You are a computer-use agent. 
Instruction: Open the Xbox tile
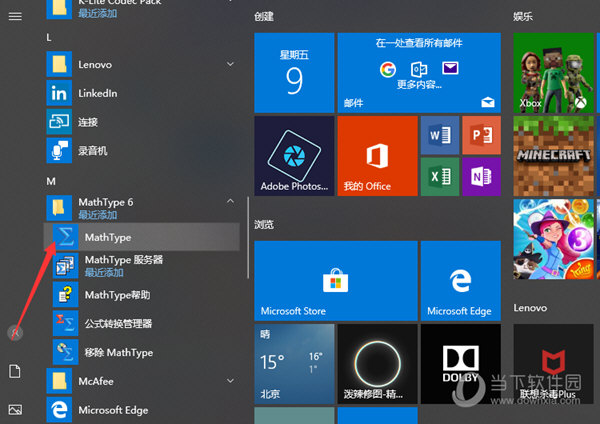point(553,73)
